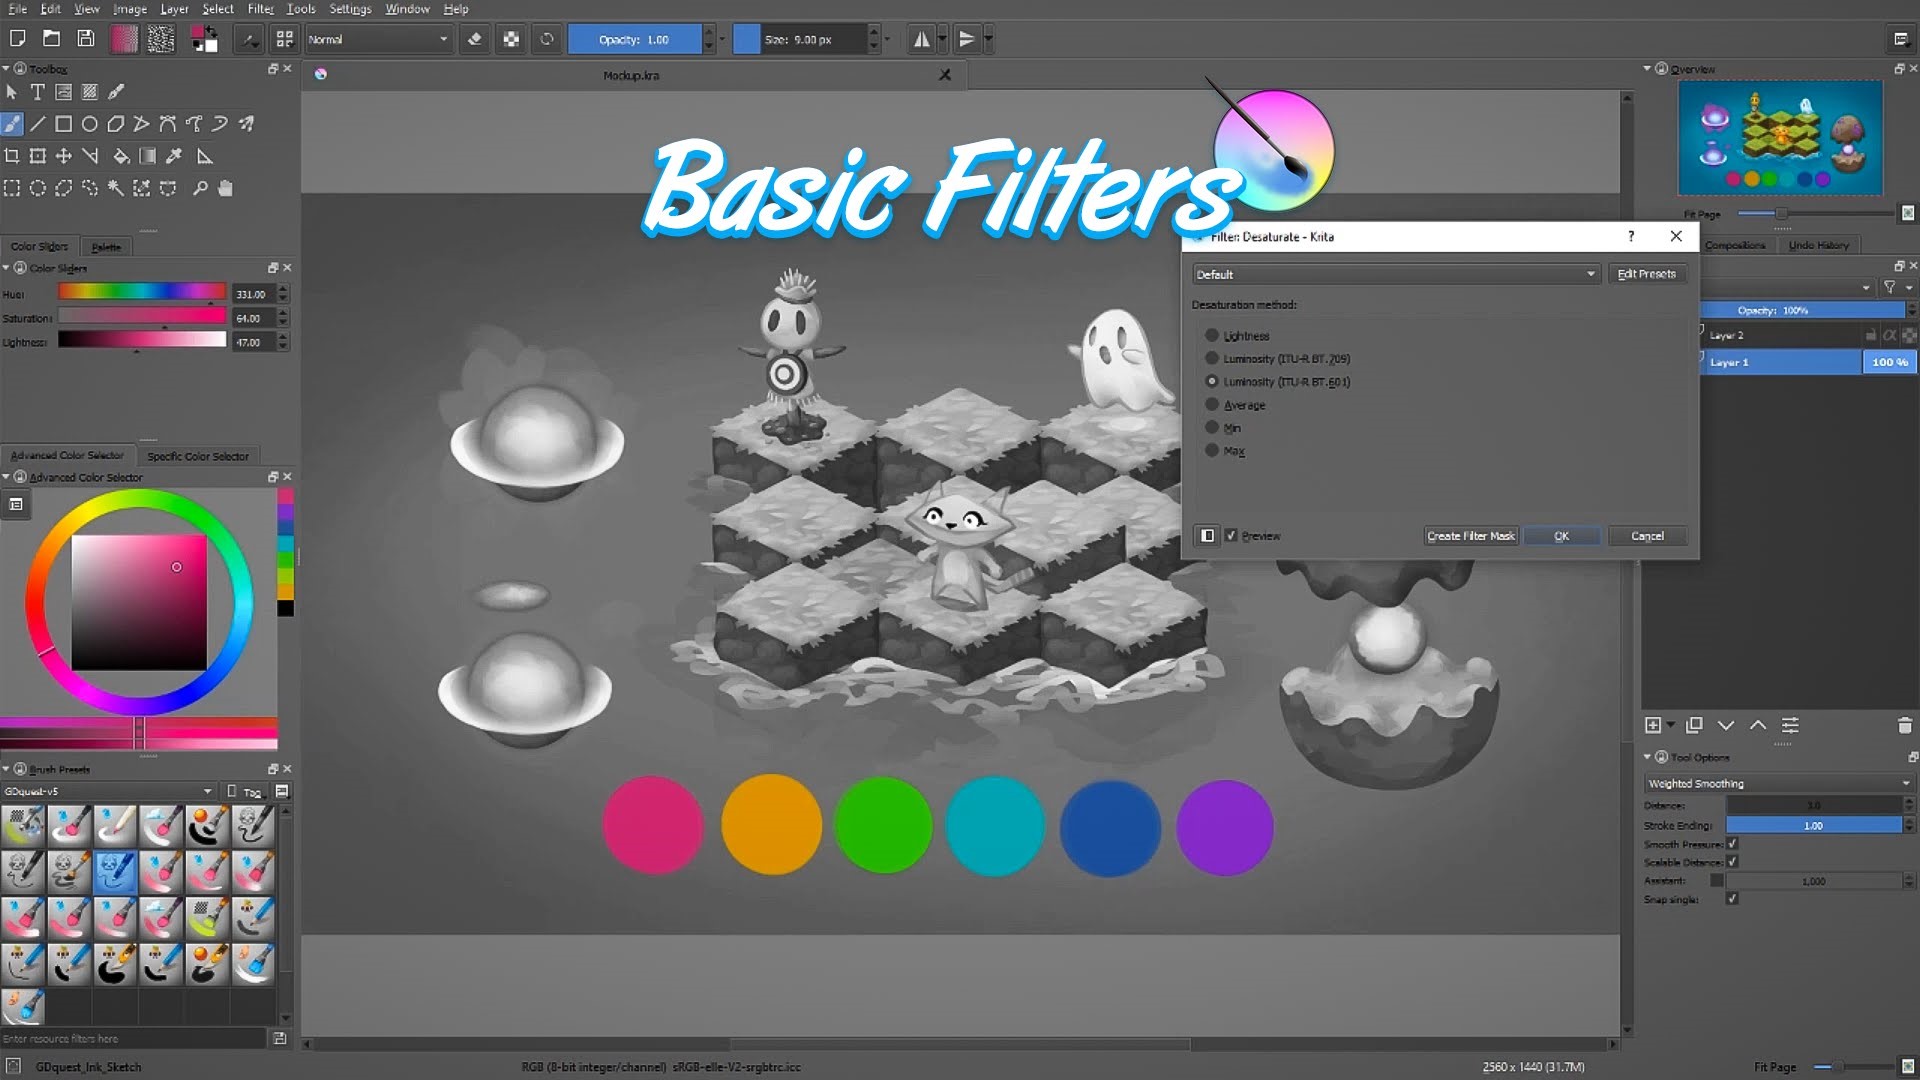Open the GDquest-v5 brush tag dropdown
The height and width of the screenshot is (1080, 1920).
pos(108,791)
